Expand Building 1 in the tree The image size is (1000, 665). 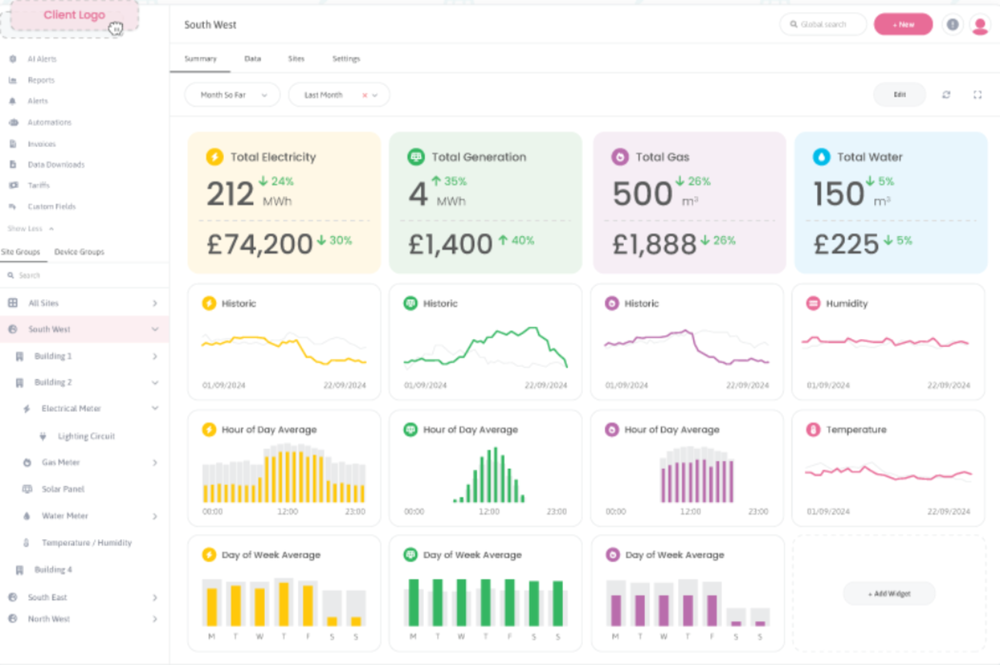coord(154,356)
